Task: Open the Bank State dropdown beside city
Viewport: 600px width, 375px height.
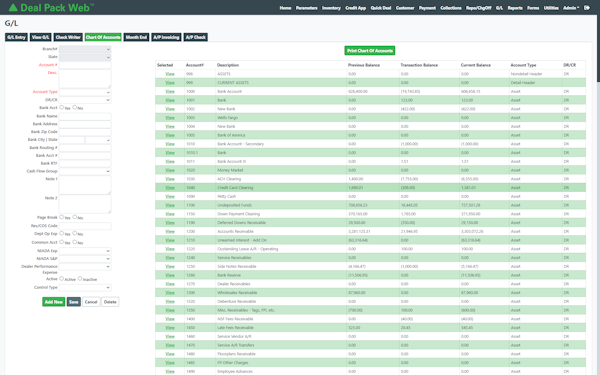Action: point(98,140)
